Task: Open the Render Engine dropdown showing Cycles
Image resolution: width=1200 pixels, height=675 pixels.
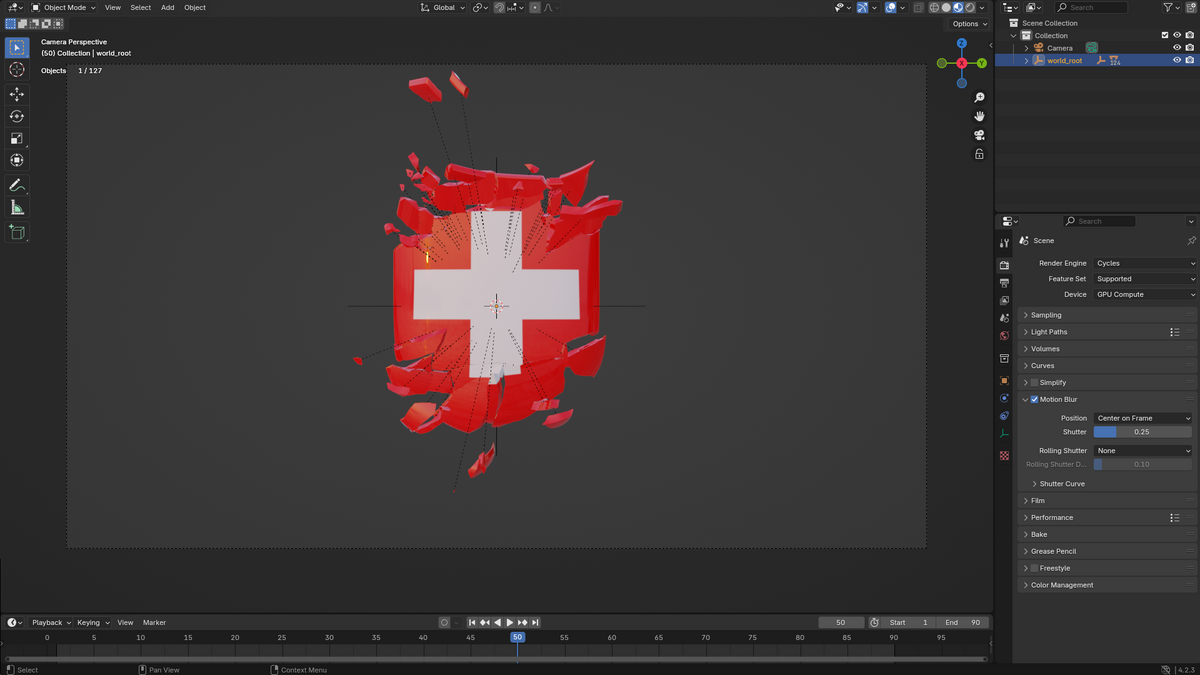Action: tap(1144, 263)
